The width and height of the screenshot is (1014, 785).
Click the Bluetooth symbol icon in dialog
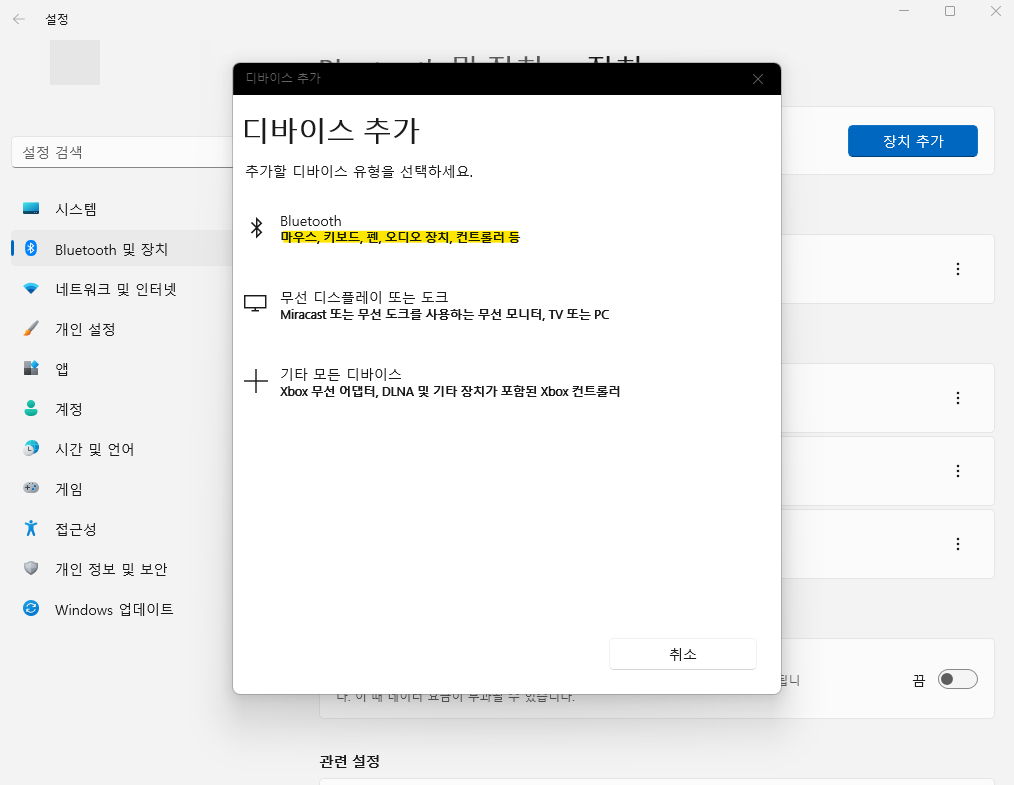click(x=257, y=228)
